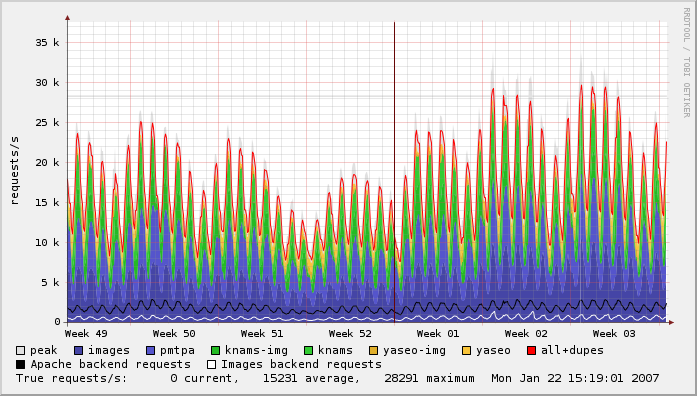Select the 'knams' legend label

click(336, 351)
